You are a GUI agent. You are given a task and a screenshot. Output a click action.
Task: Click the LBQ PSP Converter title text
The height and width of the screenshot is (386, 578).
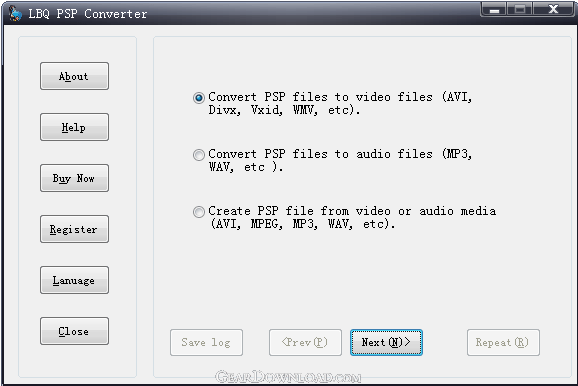pos(88,14)
